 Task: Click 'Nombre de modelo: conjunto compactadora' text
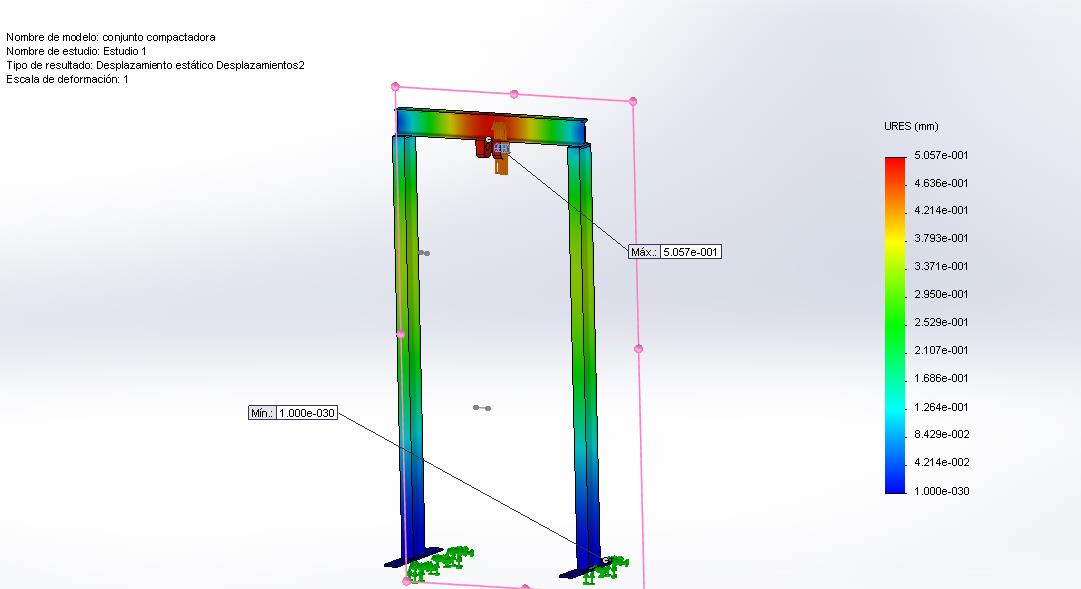click(111, 37)
